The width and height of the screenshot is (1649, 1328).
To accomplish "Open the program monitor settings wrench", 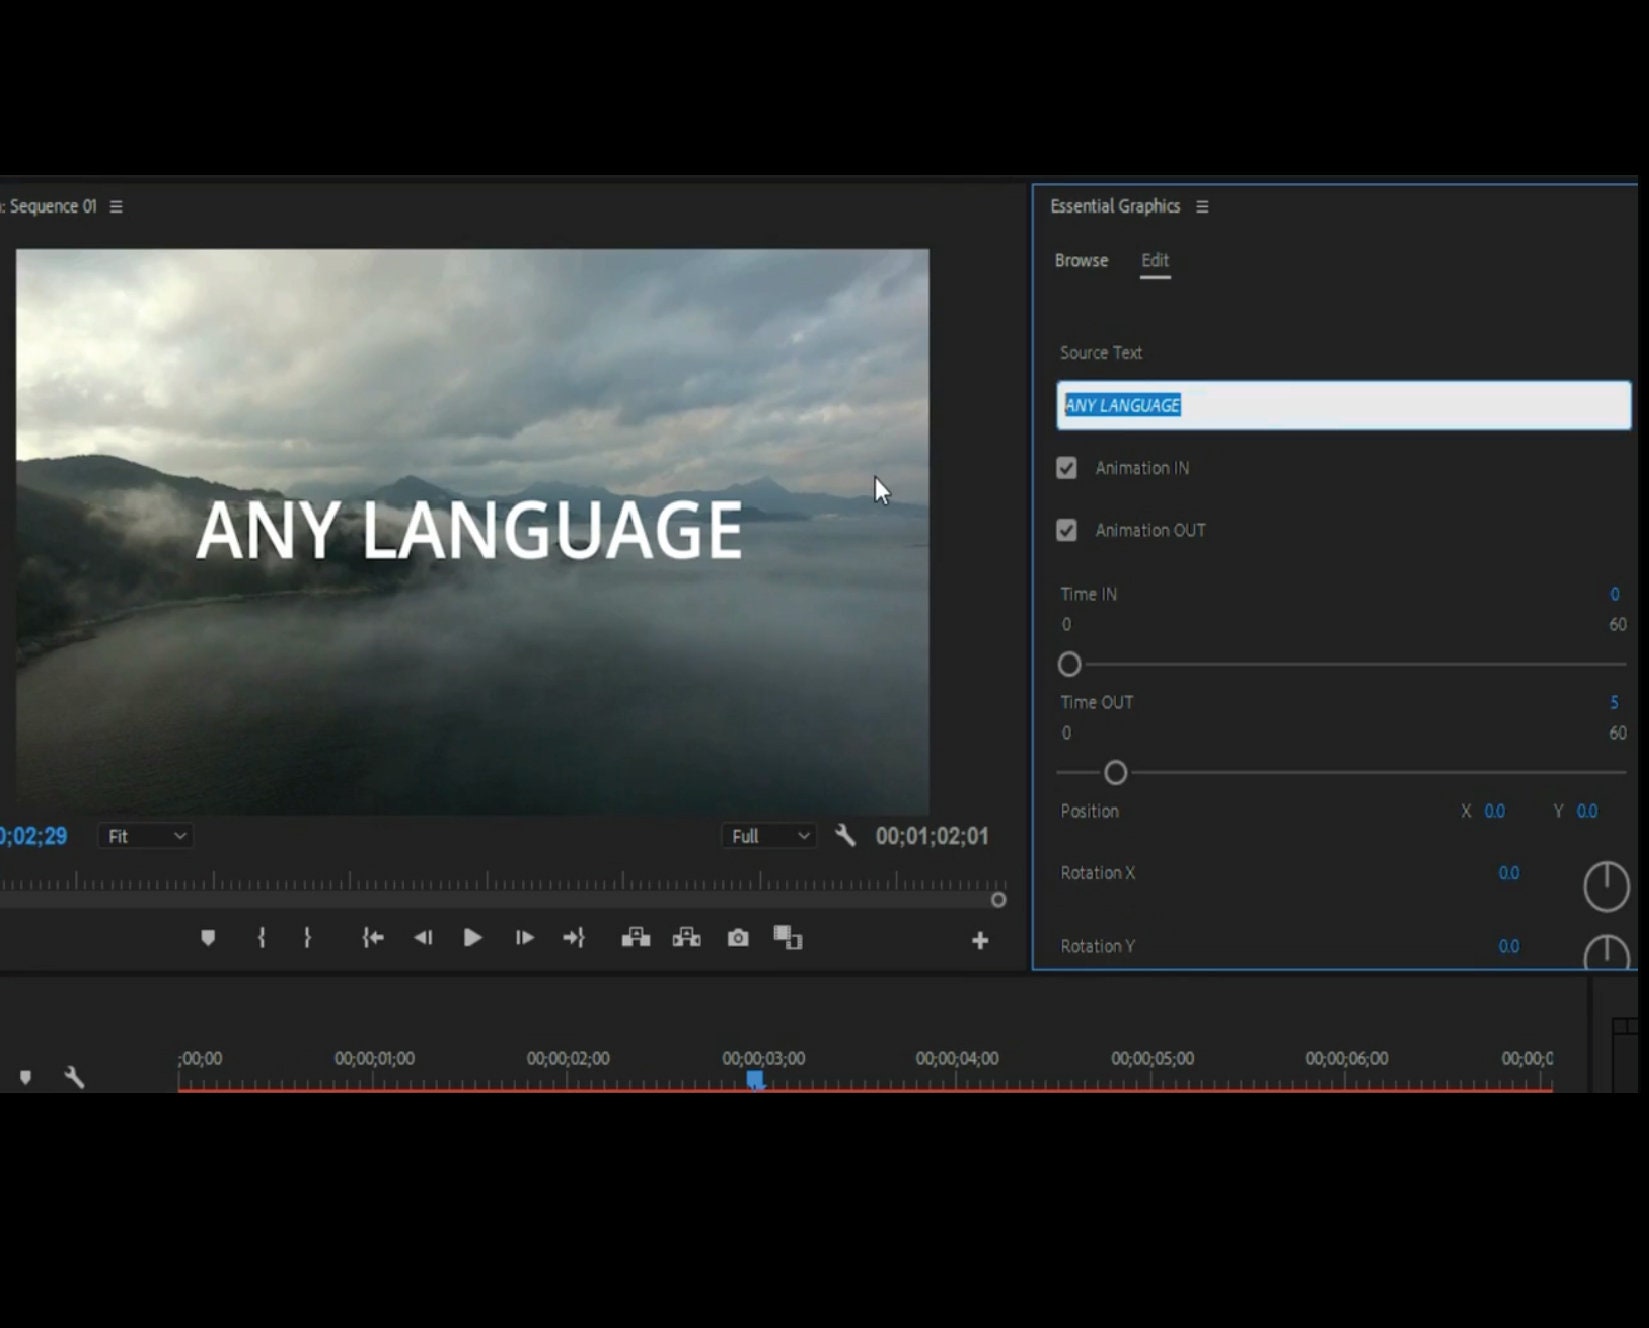I will (845, 836).
